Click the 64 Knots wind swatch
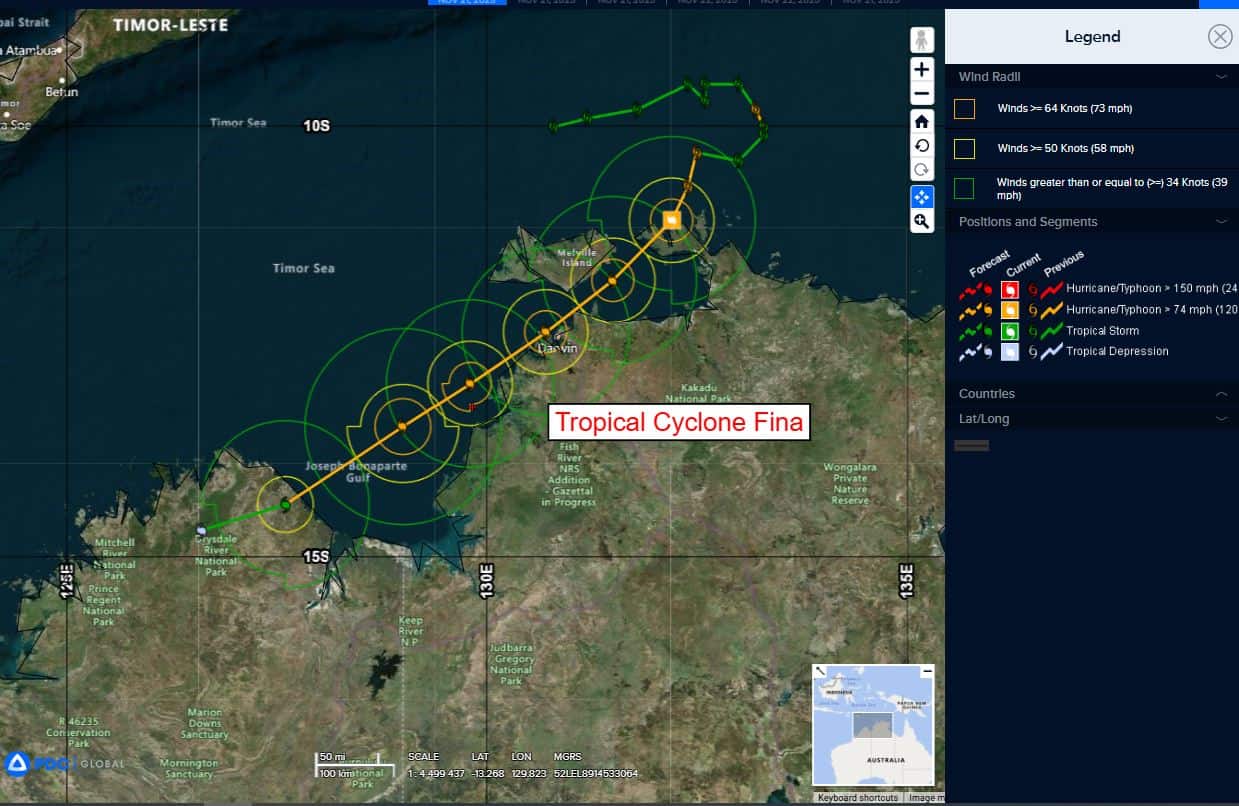The width and height of the screenshot is (1239, 806). [964, 109]
